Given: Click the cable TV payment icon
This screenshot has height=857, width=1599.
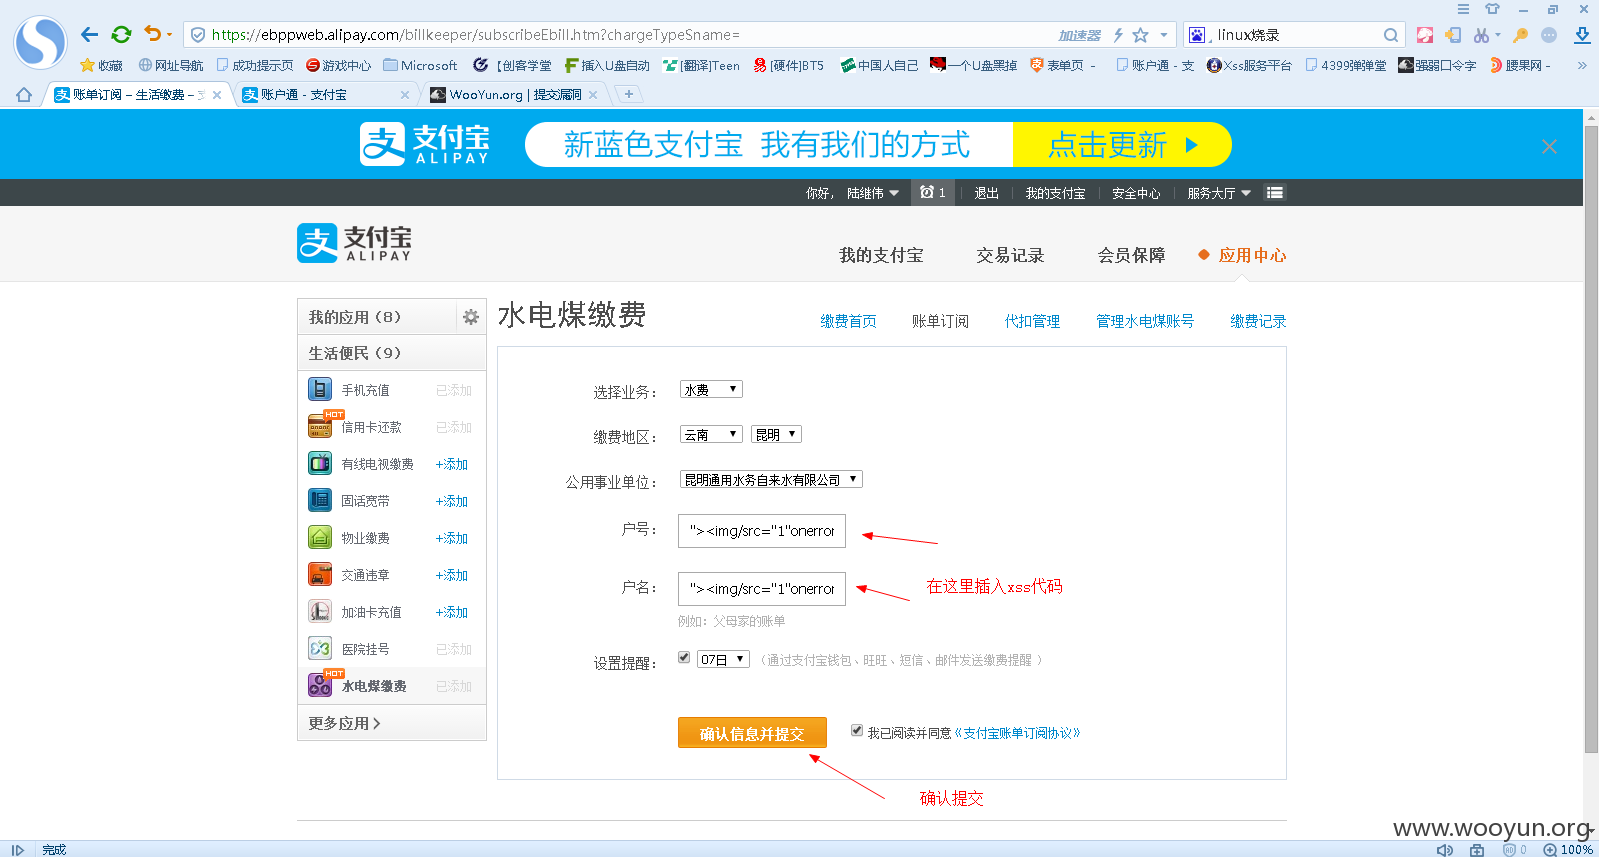Looking at the screenshot, I should coord(320,463).
